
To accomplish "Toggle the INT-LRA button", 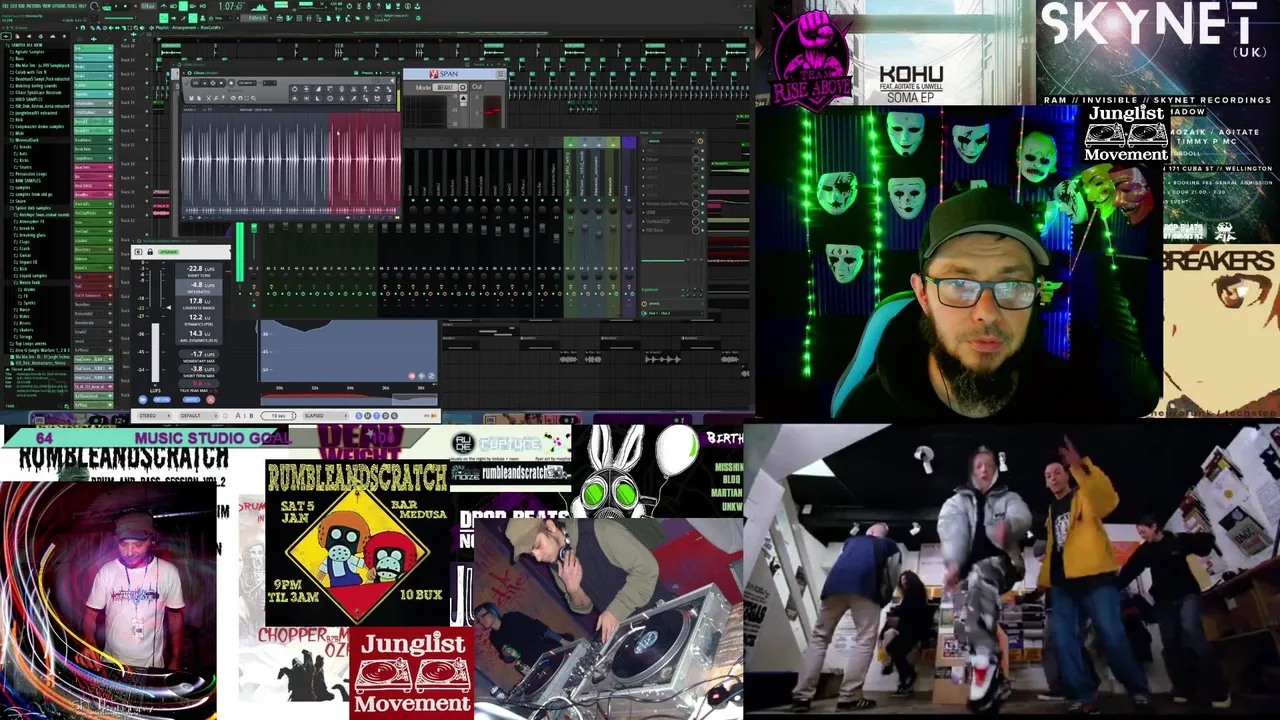I will tap(162, 399).
